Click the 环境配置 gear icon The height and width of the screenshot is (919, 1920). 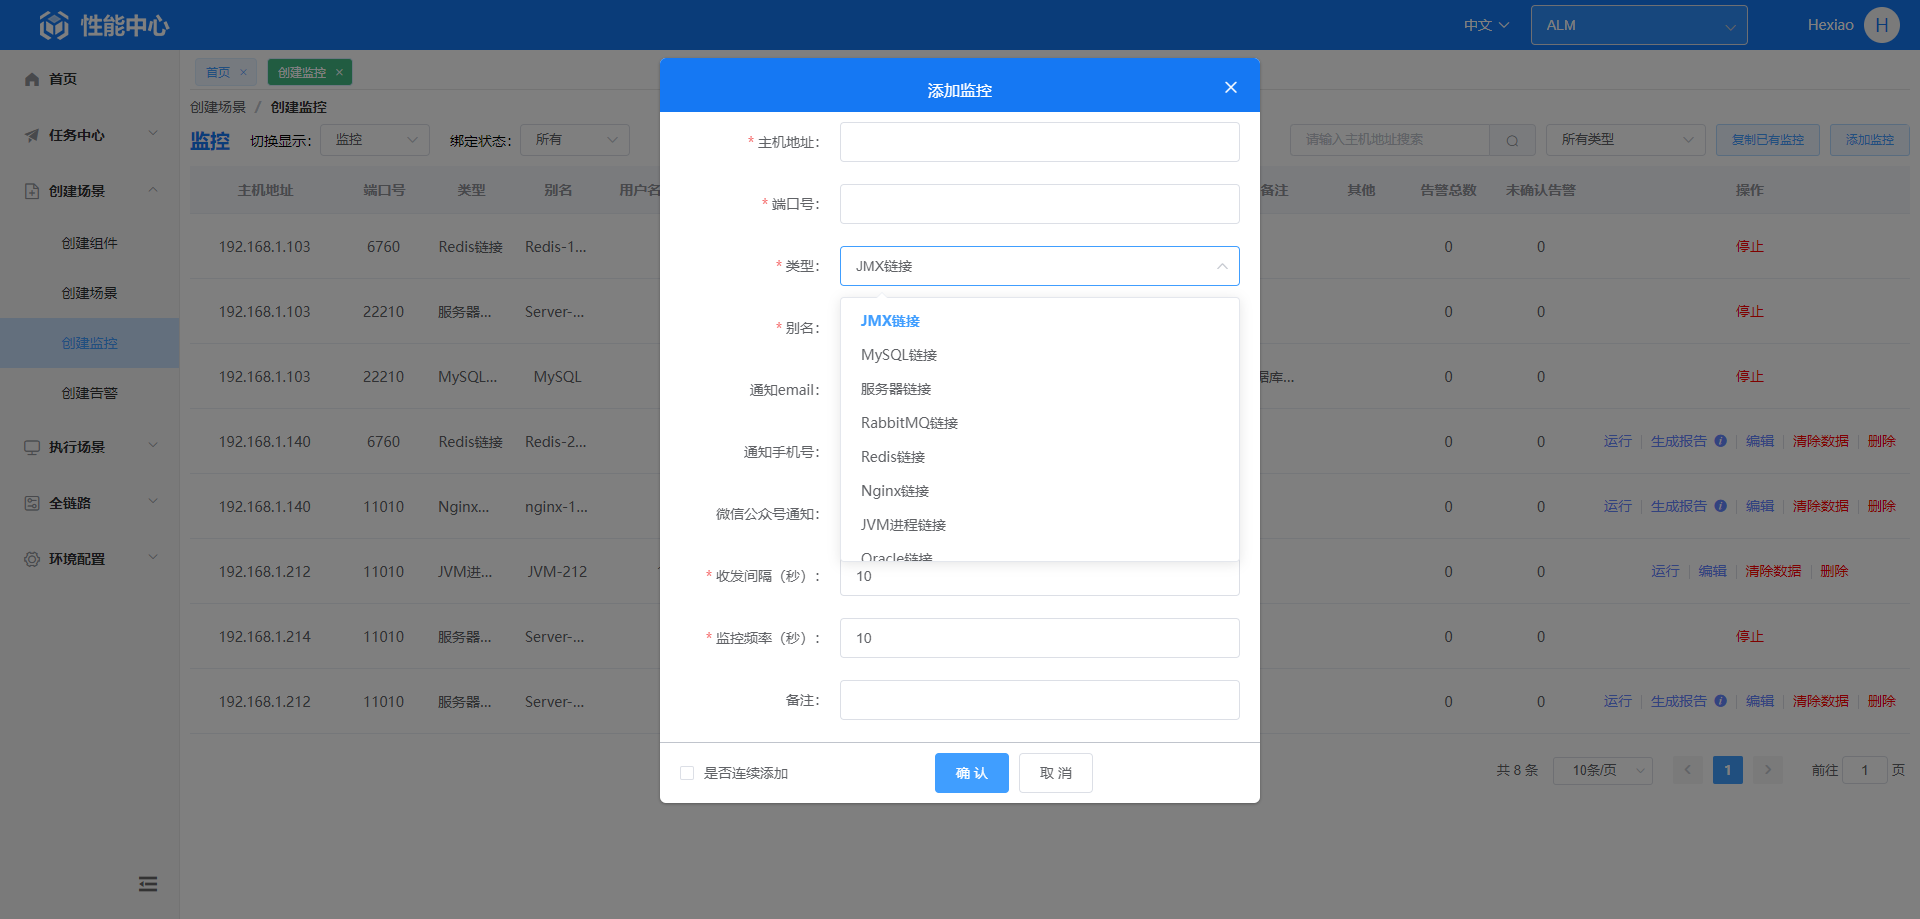point(32,559)
